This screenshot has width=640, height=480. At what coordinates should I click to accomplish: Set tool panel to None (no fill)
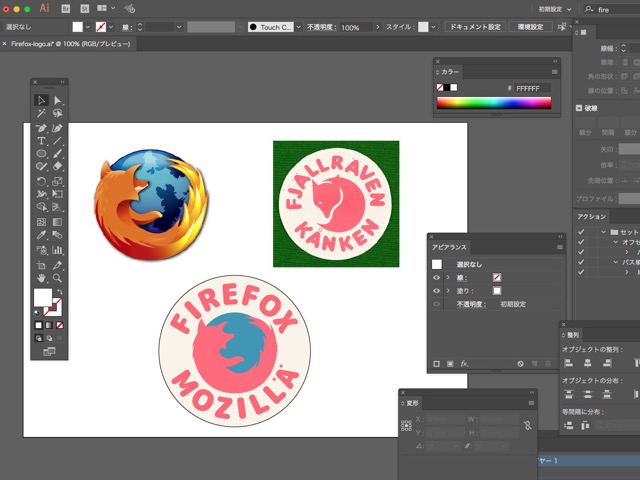point(60,325)
